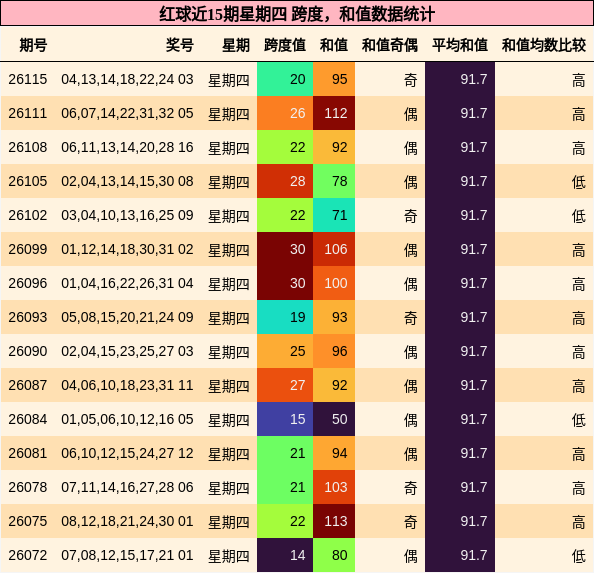Click span value 19 in row 26093

pyautogui.click(x=285, y=317)
